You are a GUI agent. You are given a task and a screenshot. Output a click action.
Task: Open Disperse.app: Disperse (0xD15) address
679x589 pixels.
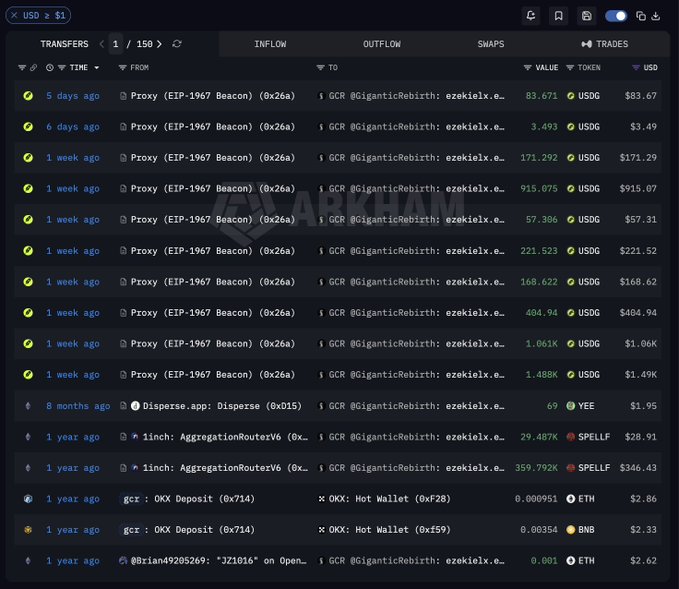pyautogui.click(x=222, y=406)
